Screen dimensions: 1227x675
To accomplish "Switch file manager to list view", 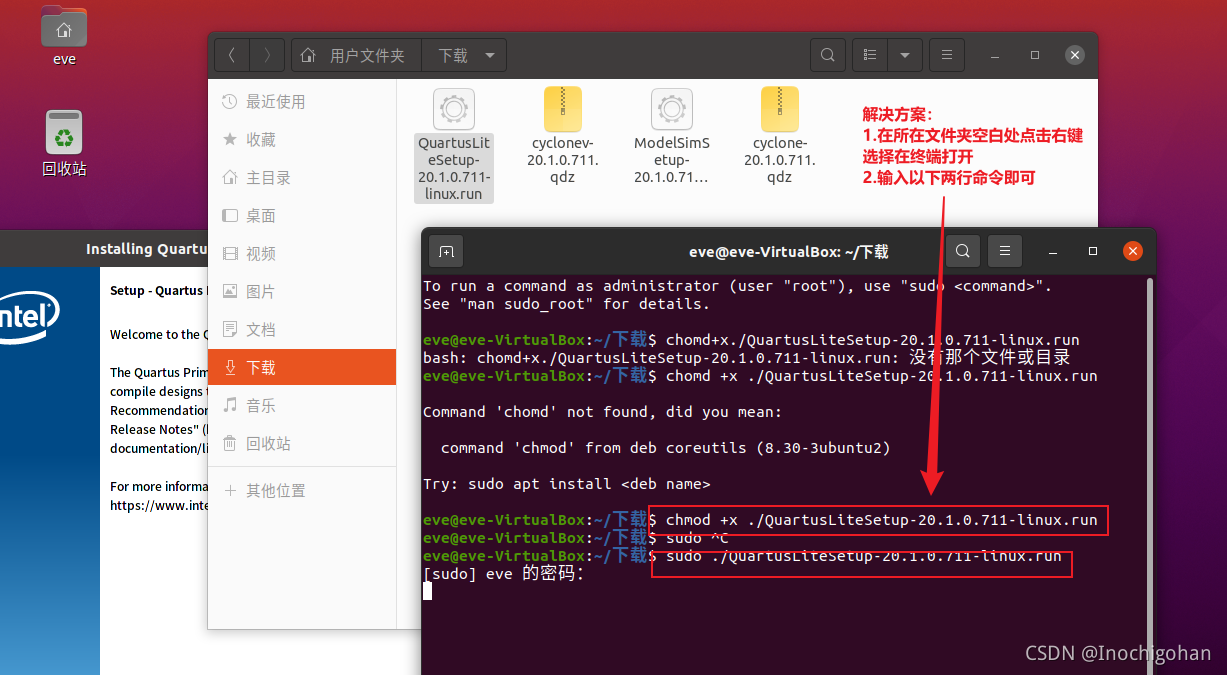I will pos(870,55).
